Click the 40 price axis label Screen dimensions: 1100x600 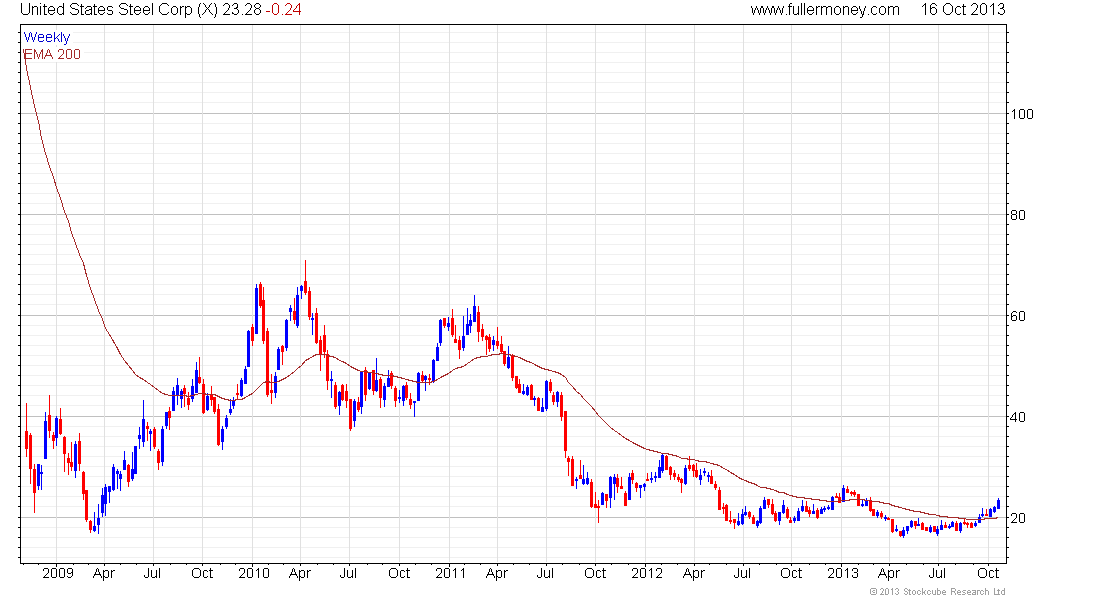tap(1017, 418)
